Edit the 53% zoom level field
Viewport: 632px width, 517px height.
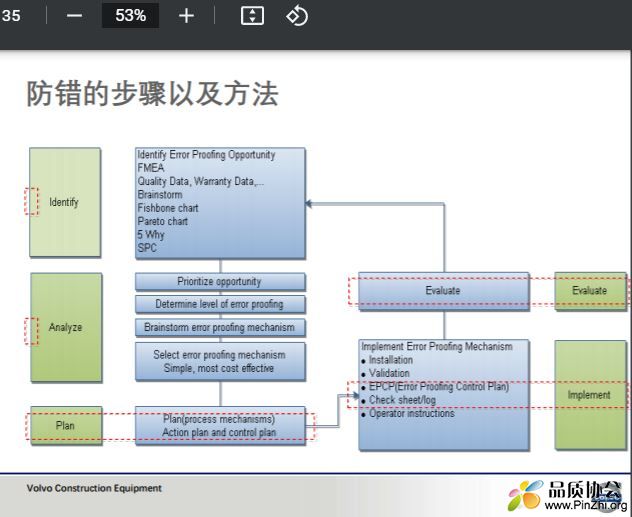[130, 16]
